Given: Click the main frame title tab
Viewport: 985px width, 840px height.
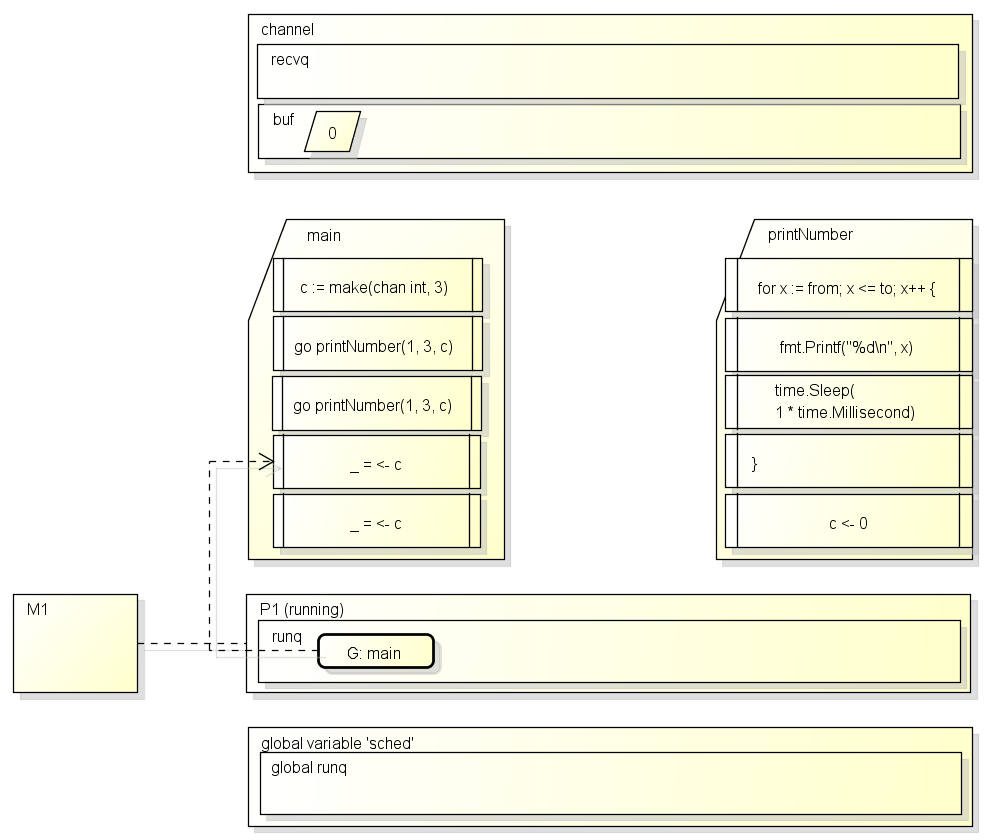Looking at the screenshot, I should pos(324,236).
